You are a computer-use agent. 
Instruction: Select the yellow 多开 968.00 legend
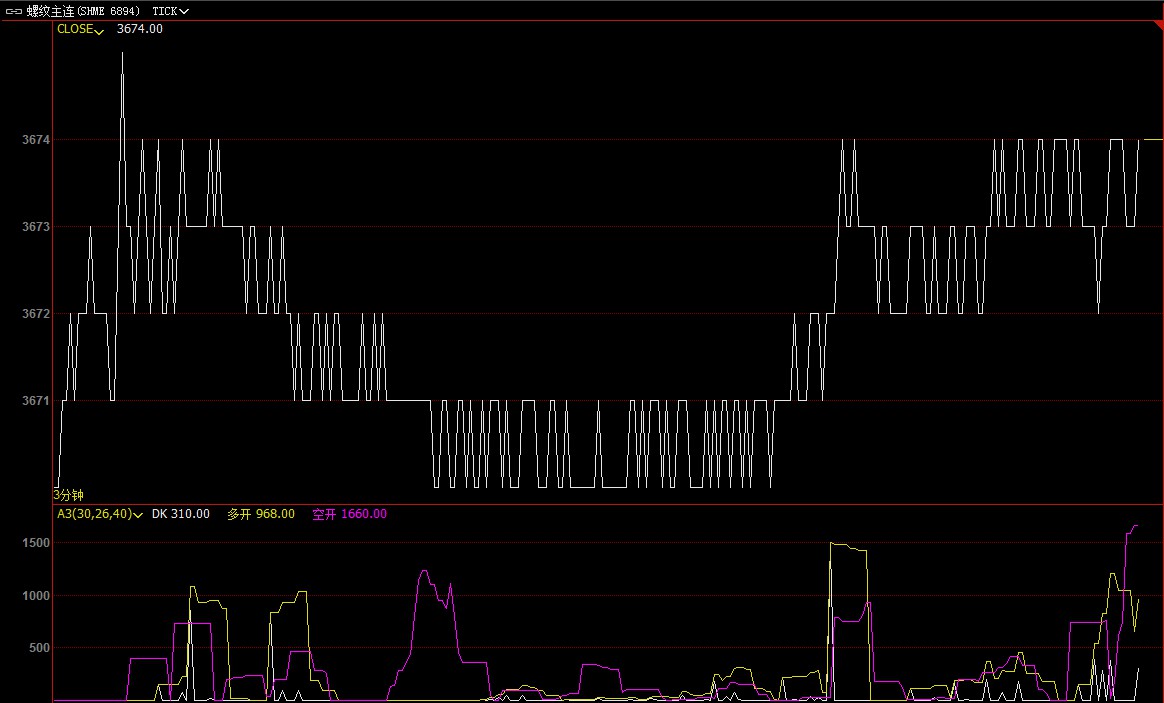tap(261, 514)
